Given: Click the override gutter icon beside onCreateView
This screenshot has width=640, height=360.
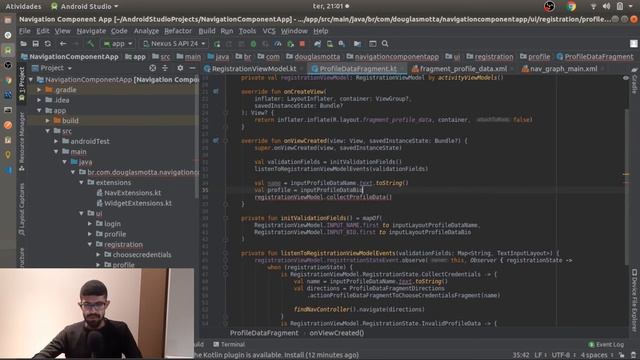Looking at the screenshot, I should 216,92.
